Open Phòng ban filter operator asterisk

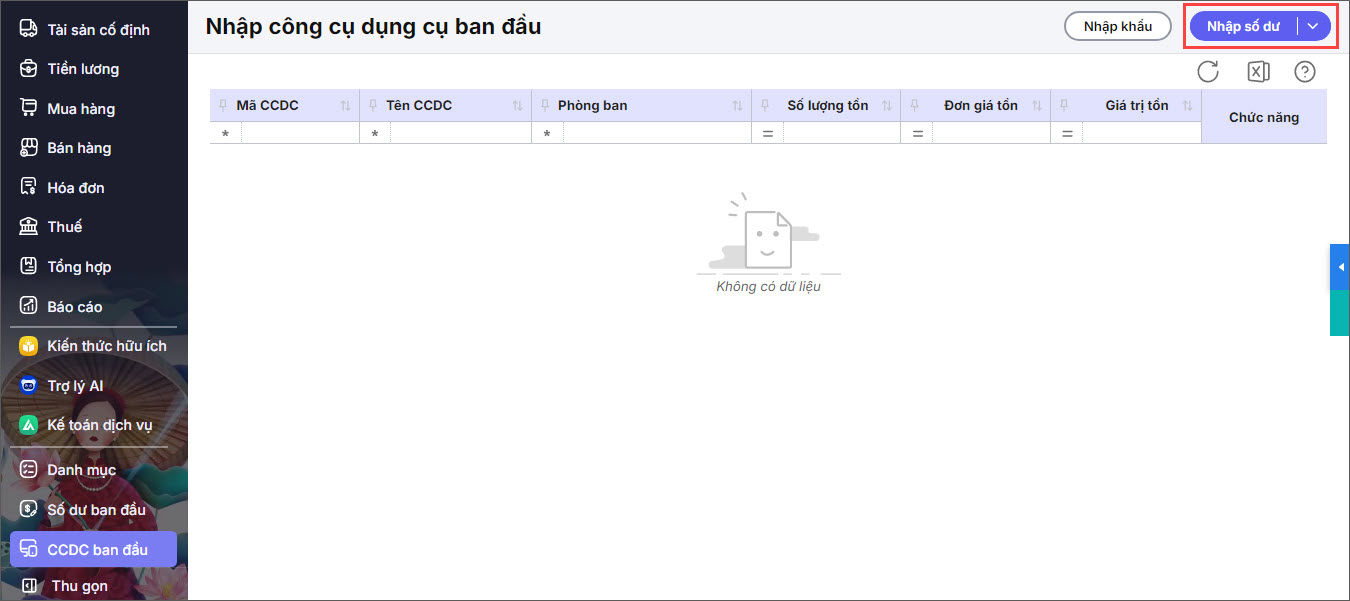tap(547, 133)
